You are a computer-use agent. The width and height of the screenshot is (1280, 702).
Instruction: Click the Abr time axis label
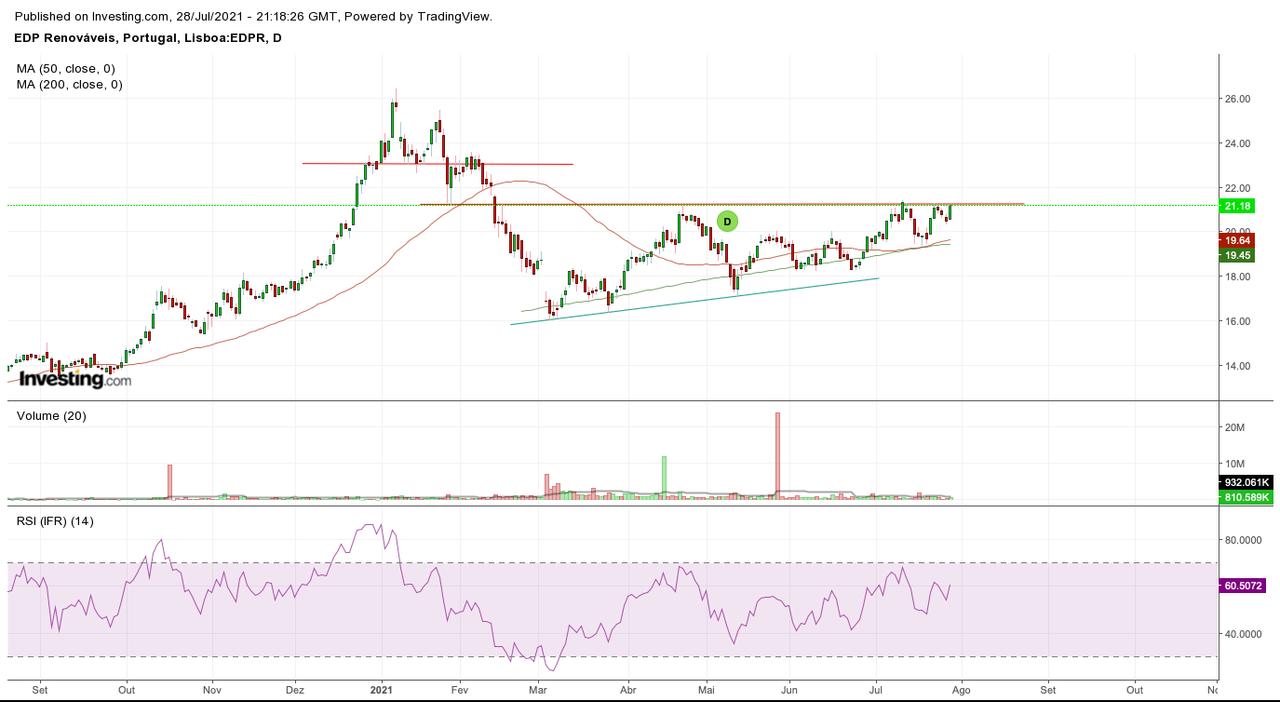pyautogui.click(x=628, y=689)
